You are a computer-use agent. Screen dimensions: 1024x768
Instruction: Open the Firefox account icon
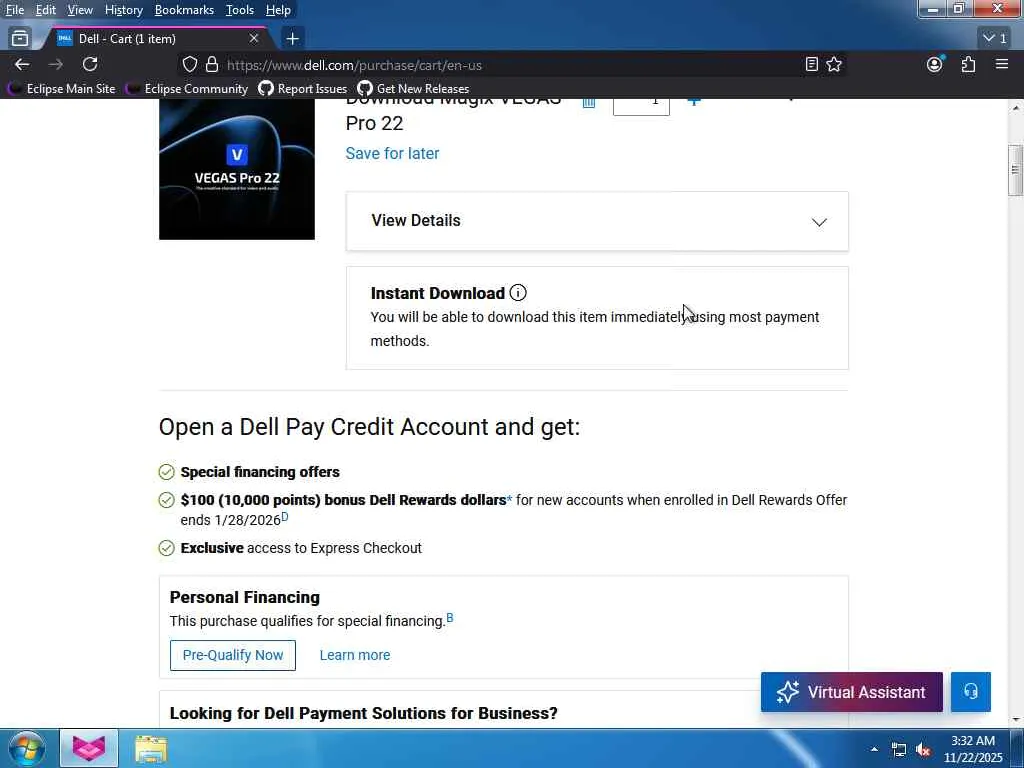[935, 64]
